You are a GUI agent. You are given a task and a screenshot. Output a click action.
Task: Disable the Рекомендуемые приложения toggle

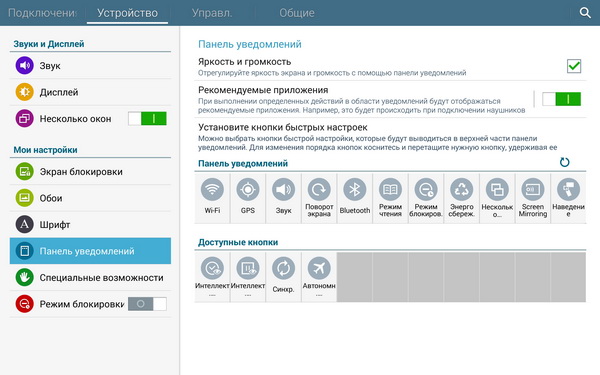pos(561,99)
